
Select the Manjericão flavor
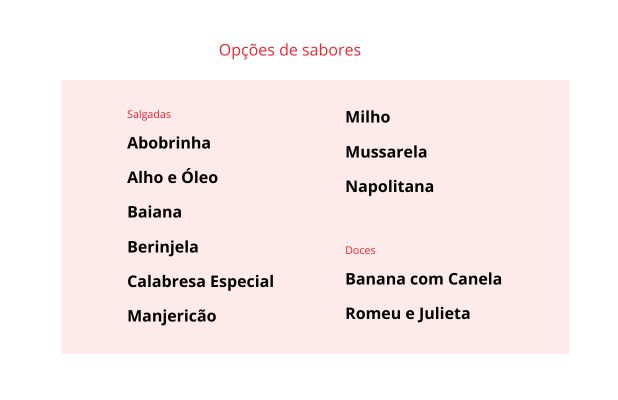(172, 316)
